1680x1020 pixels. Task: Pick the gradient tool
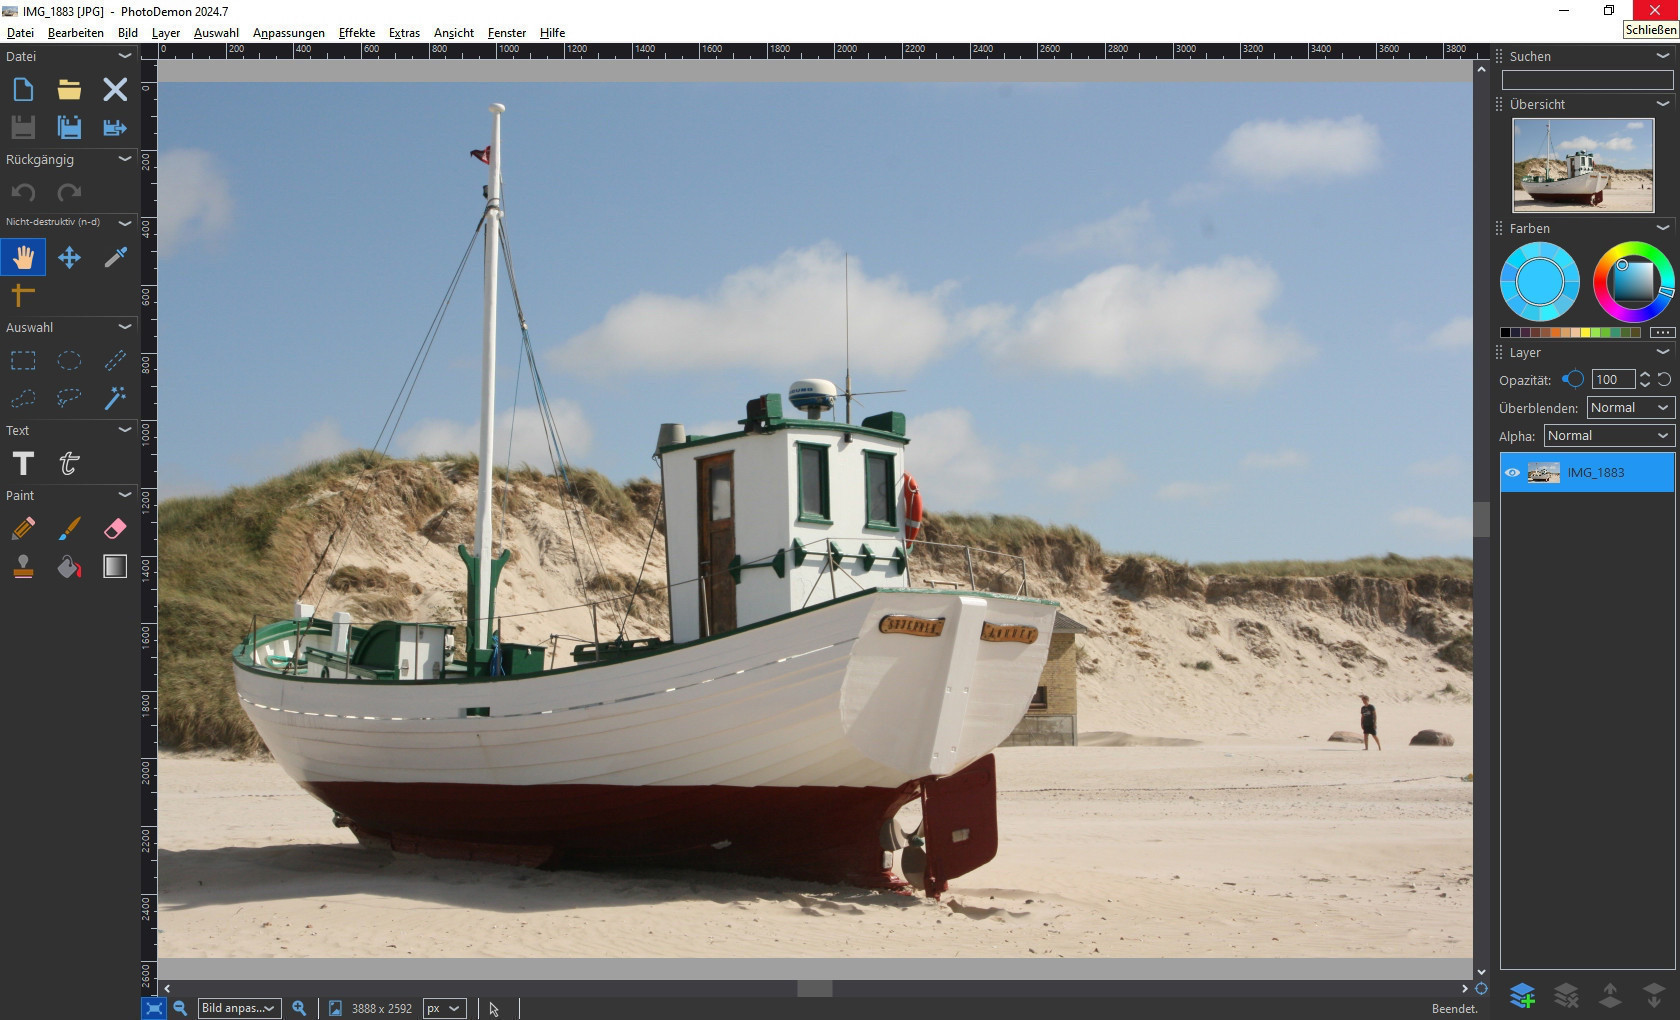tap(115, 568)
